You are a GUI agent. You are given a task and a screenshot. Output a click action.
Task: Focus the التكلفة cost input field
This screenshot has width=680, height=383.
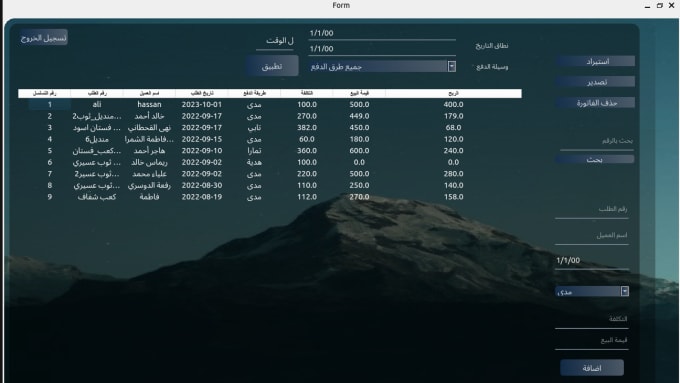[592, 320]
